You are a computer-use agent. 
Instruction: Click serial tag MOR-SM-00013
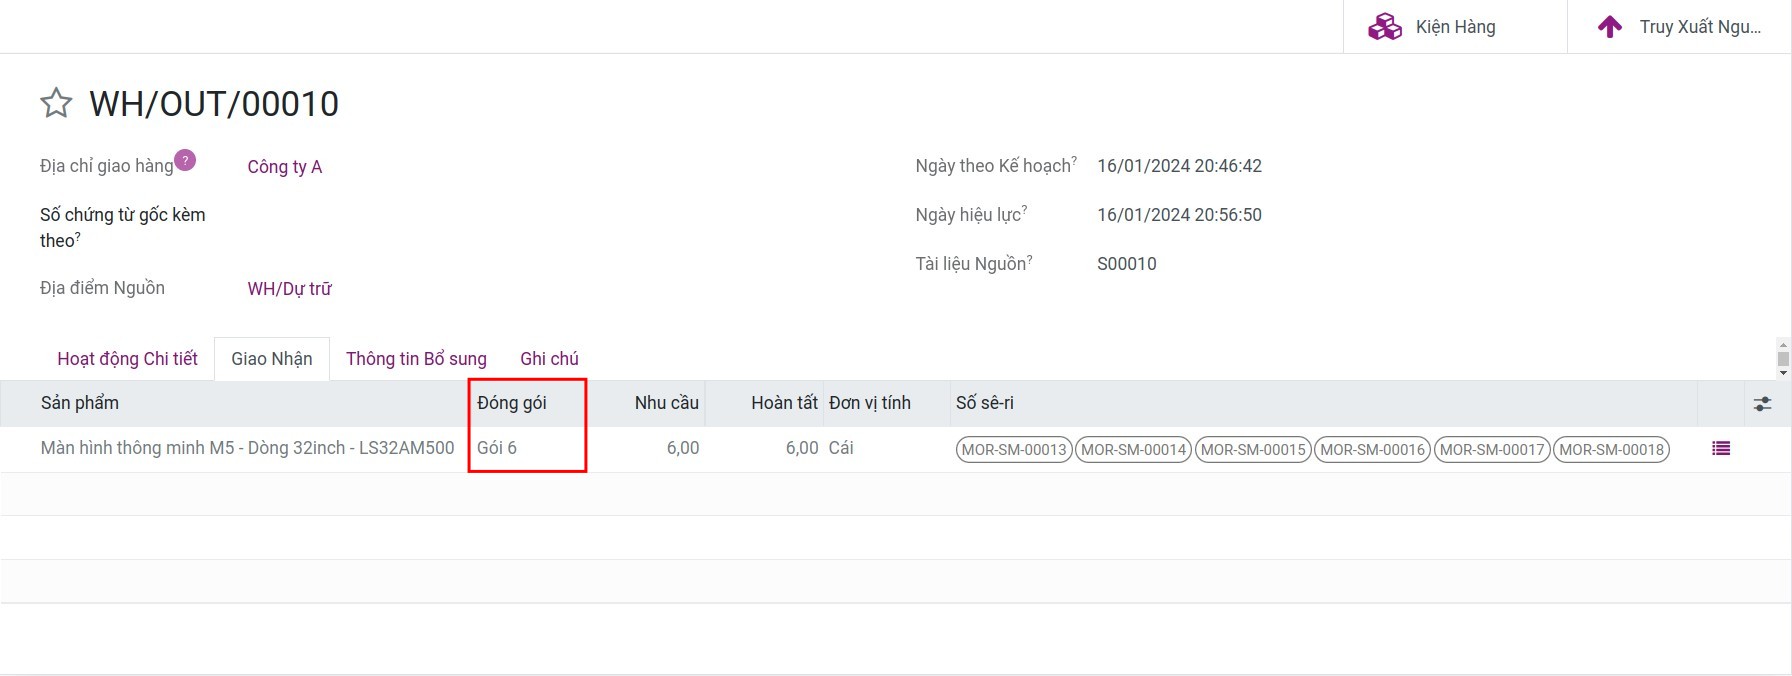pos(1014,450)
